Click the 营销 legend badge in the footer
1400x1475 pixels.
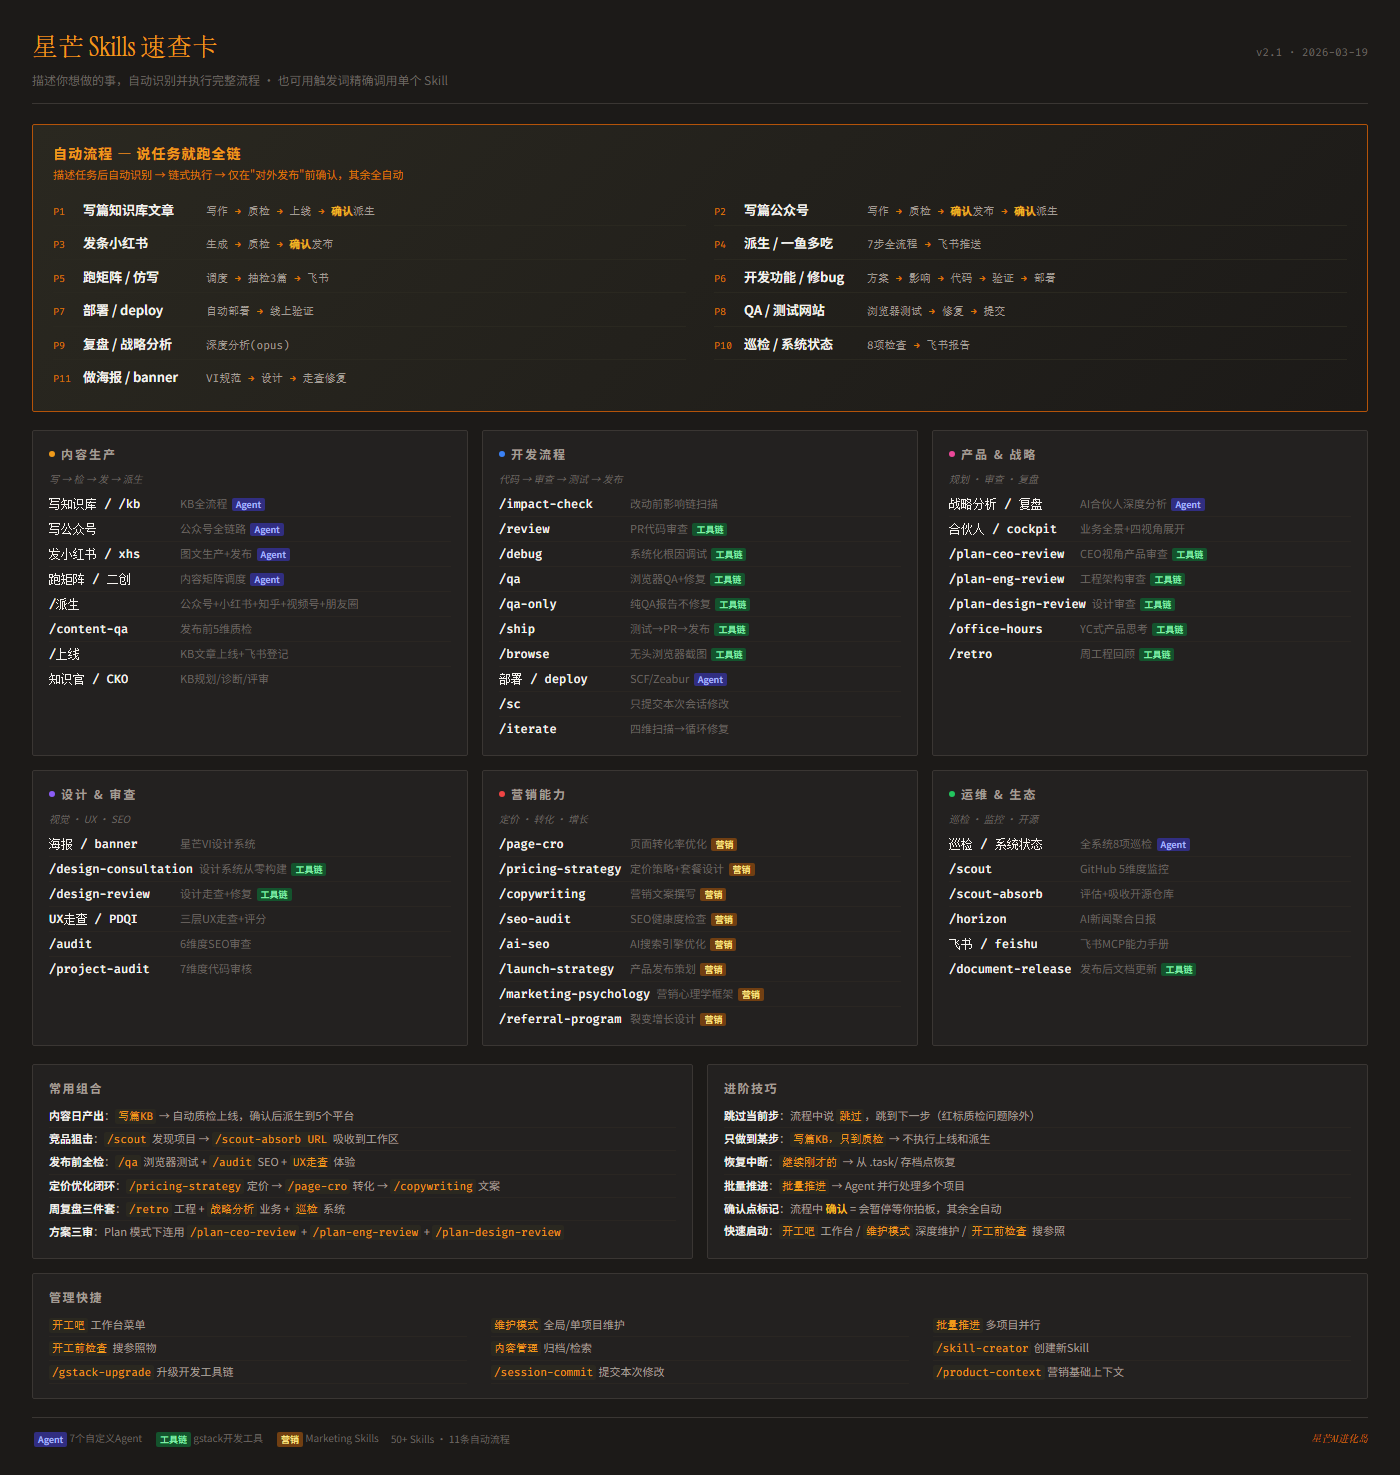pyautogui.click(x=290, y=1439)
